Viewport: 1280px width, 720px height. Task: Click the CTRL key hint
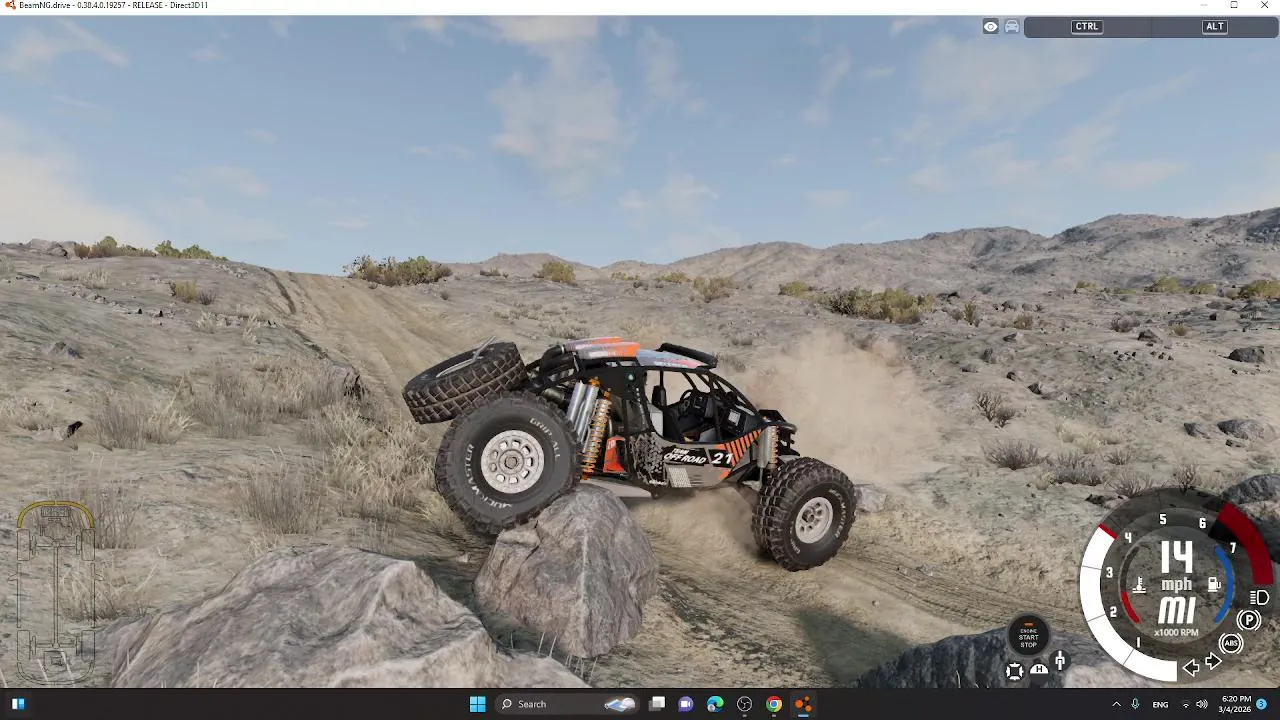(1087, 27)
